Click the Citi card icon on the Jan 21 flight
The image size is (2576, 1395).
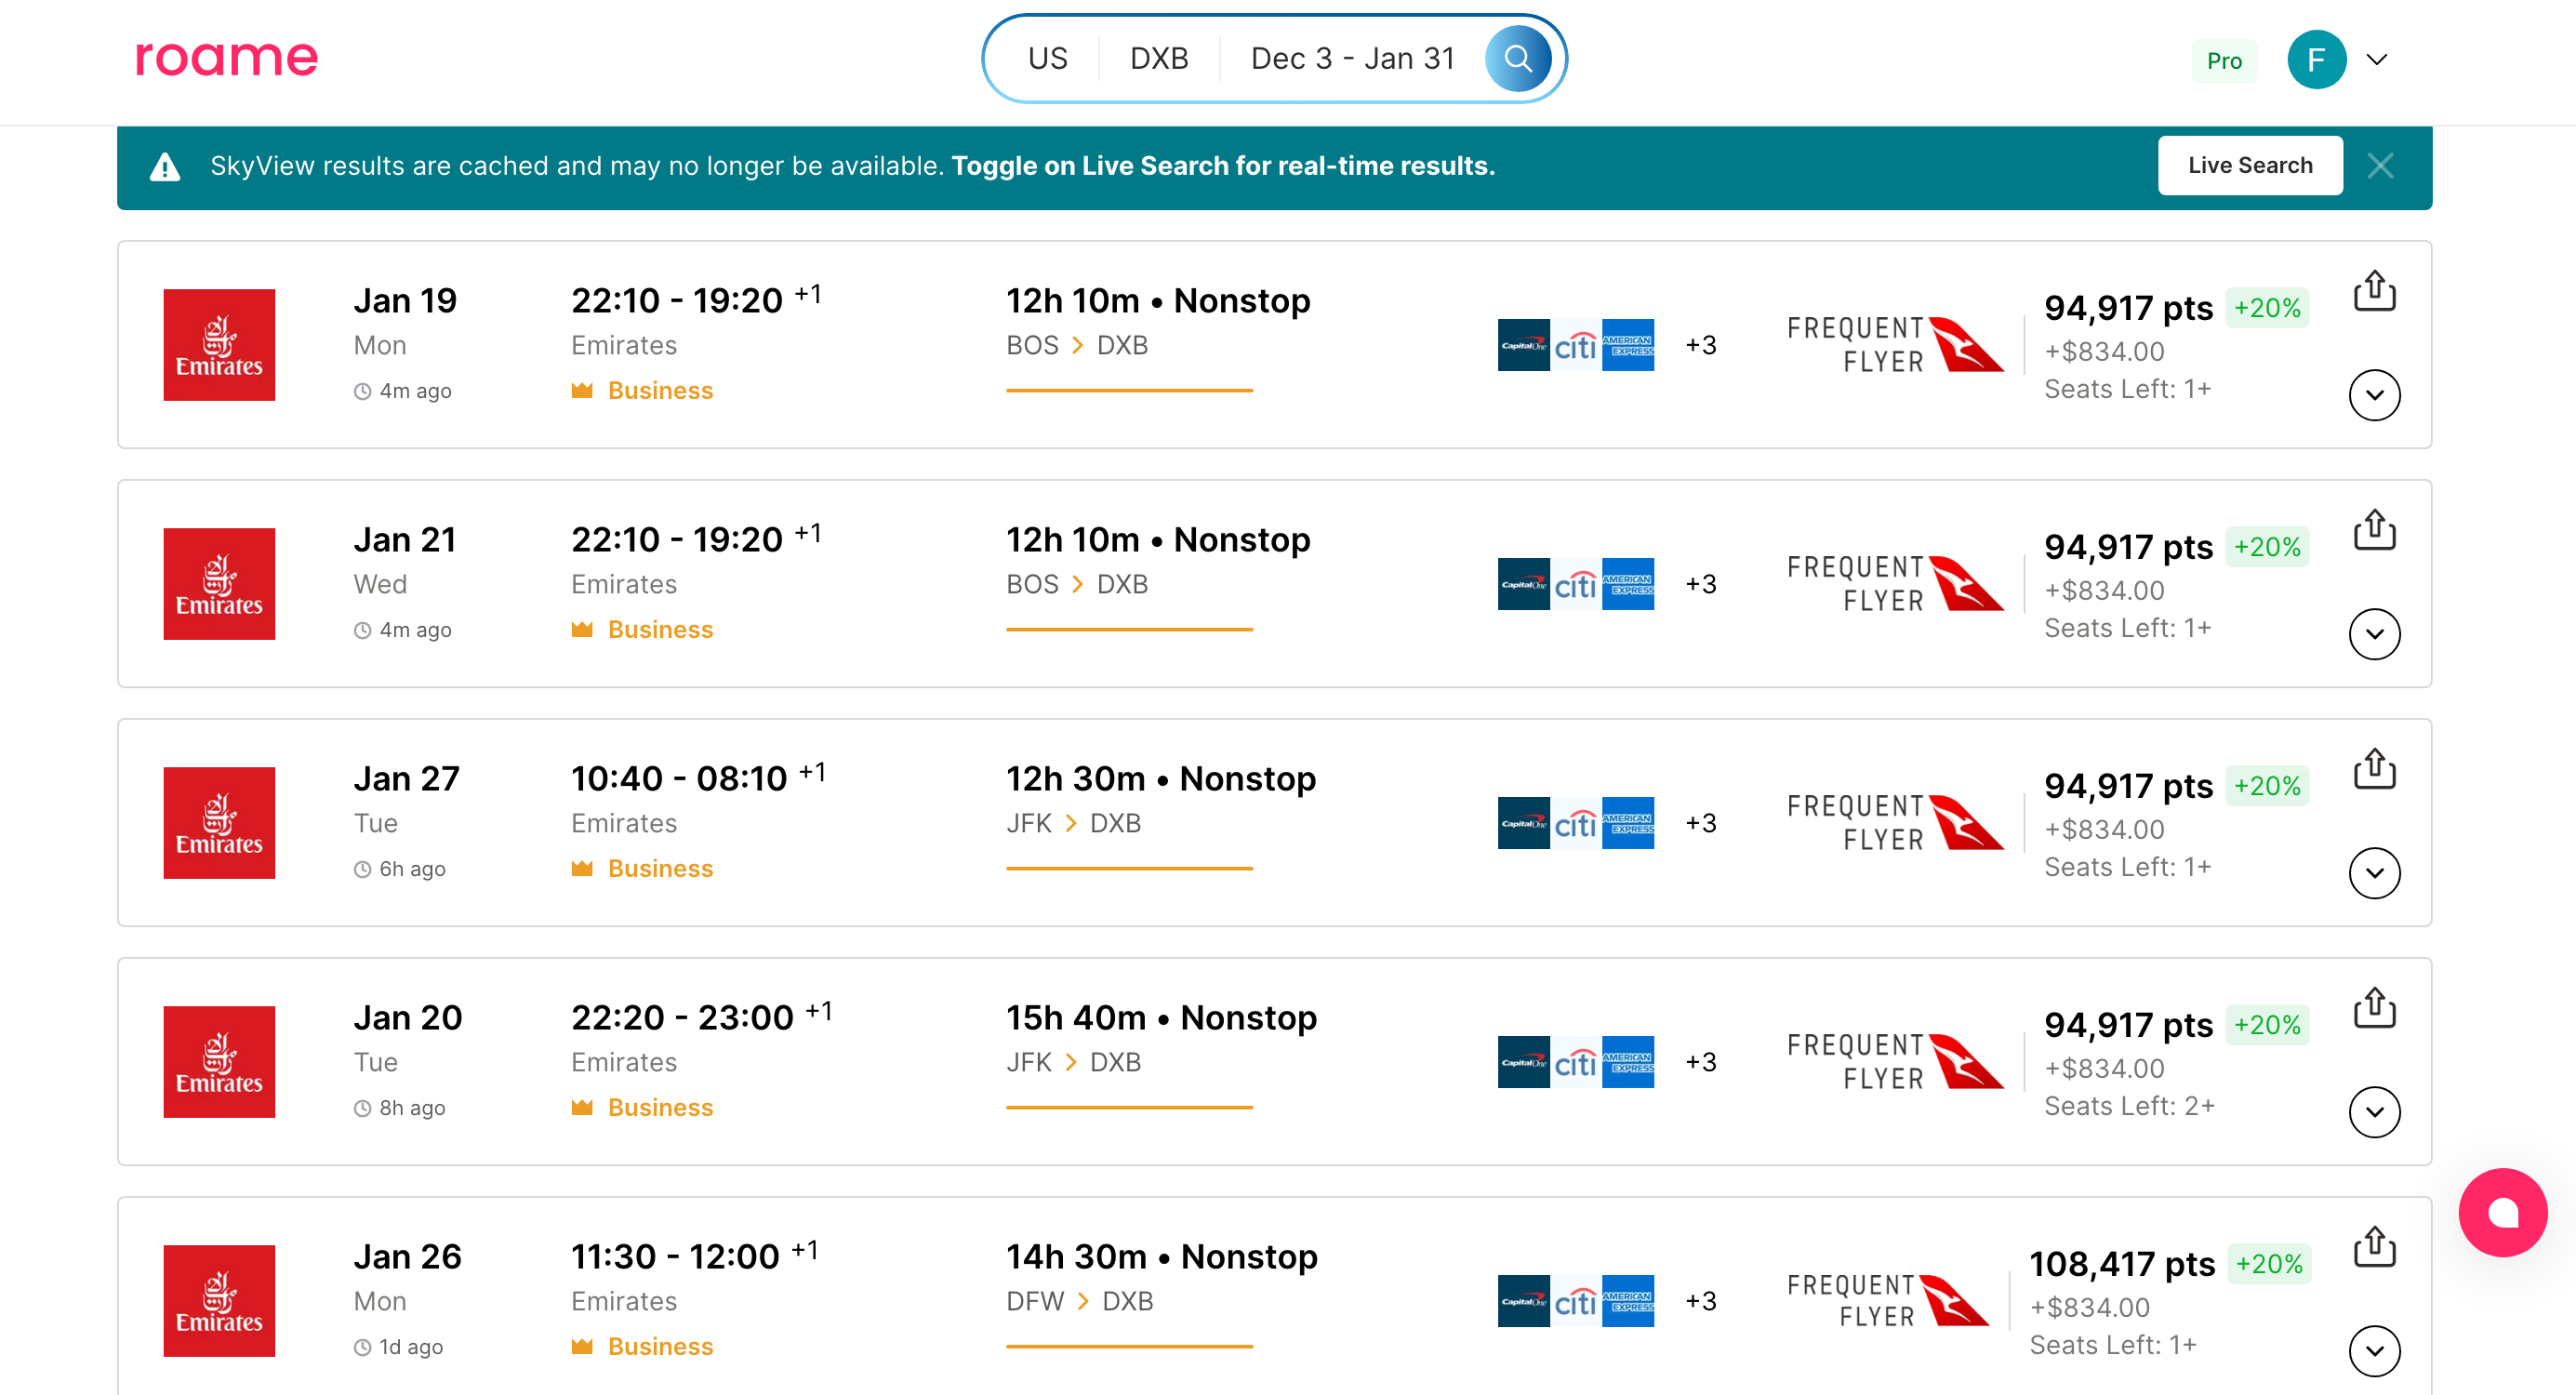pos(1575,583)
